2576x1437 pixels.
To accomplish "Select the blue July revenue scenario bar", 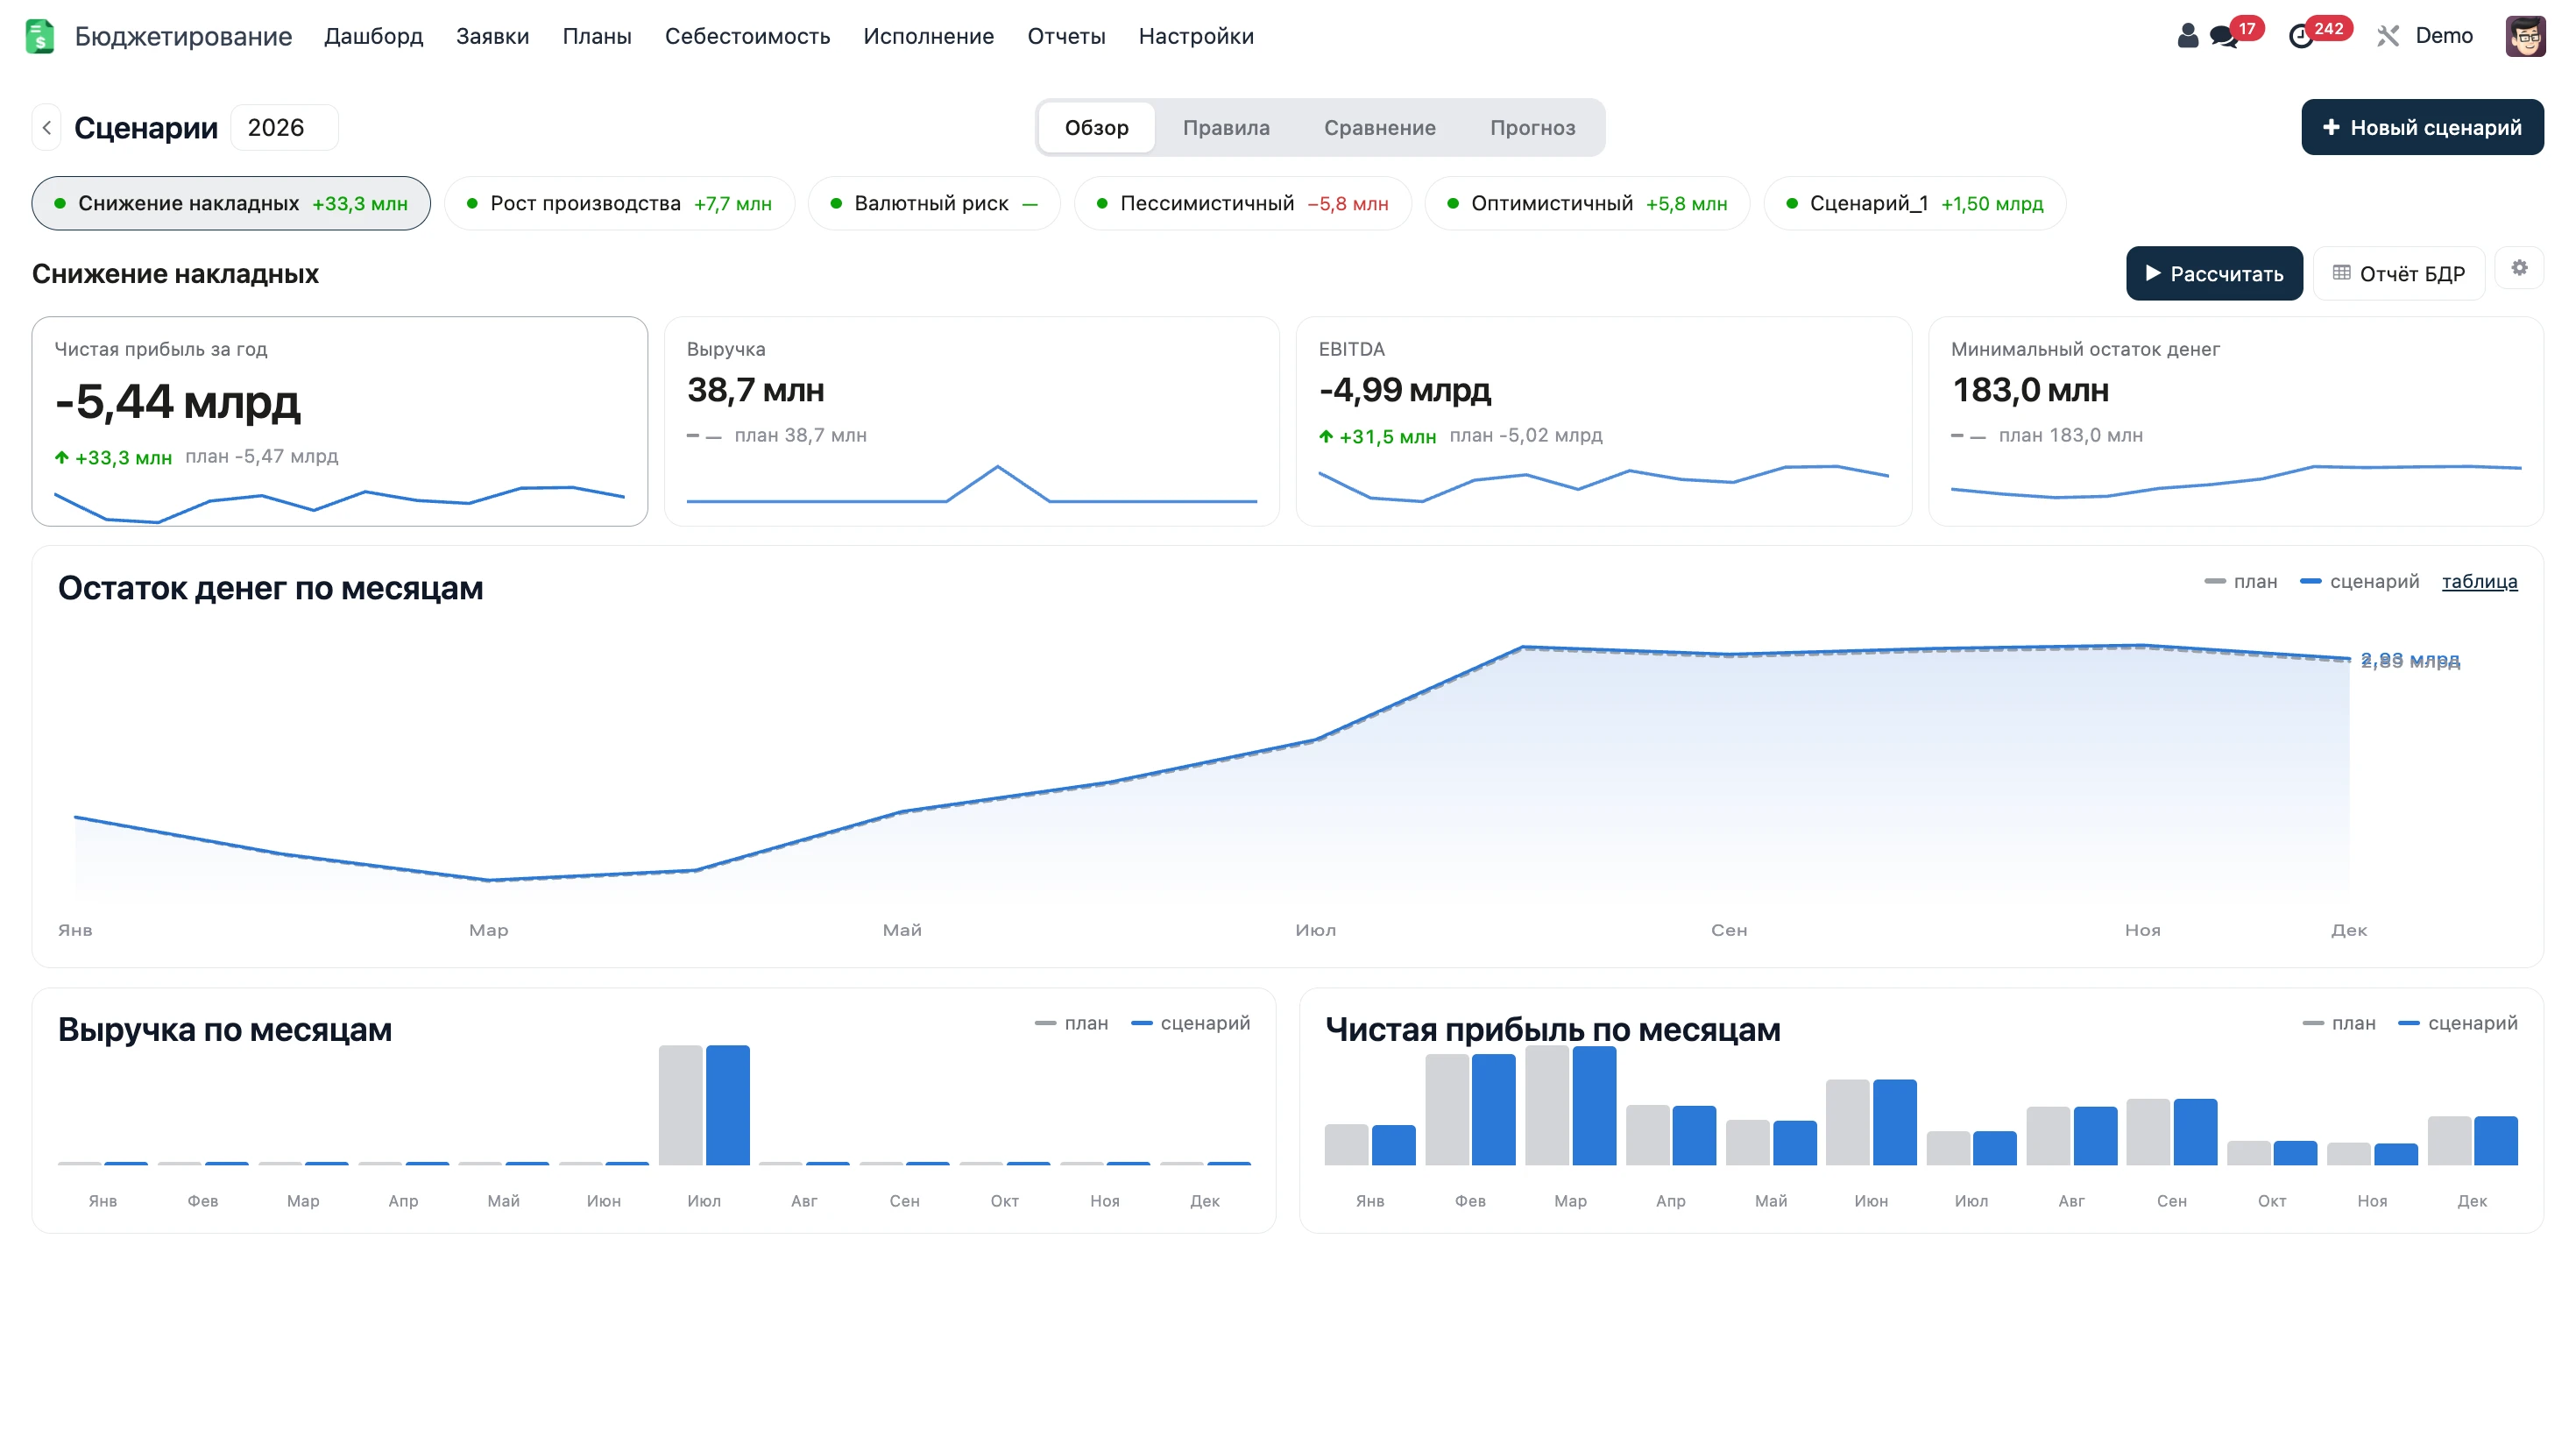I will 727,1105.
